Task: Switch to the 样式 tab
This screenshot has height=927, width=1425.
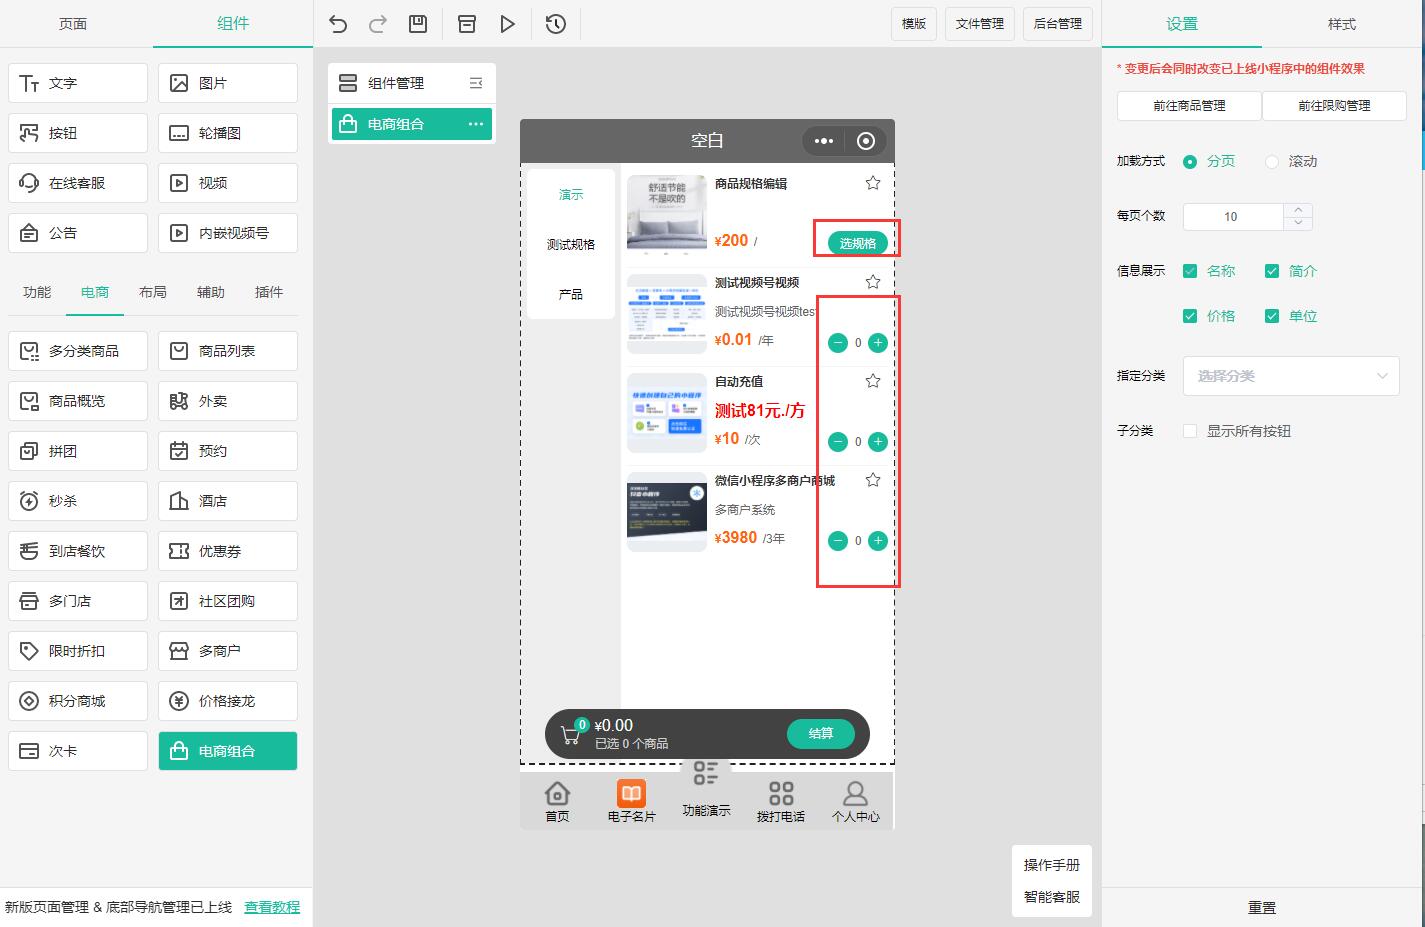Action: [1341, 24]
